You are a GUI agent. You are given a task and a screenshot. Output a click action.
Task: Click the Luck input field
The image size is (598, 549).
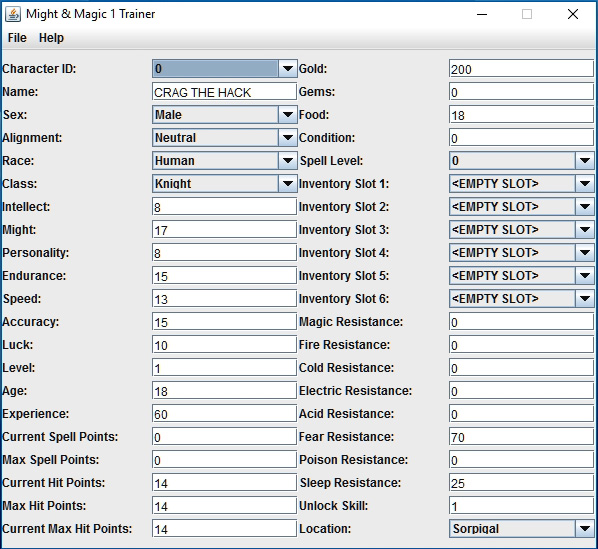(224, 345)
